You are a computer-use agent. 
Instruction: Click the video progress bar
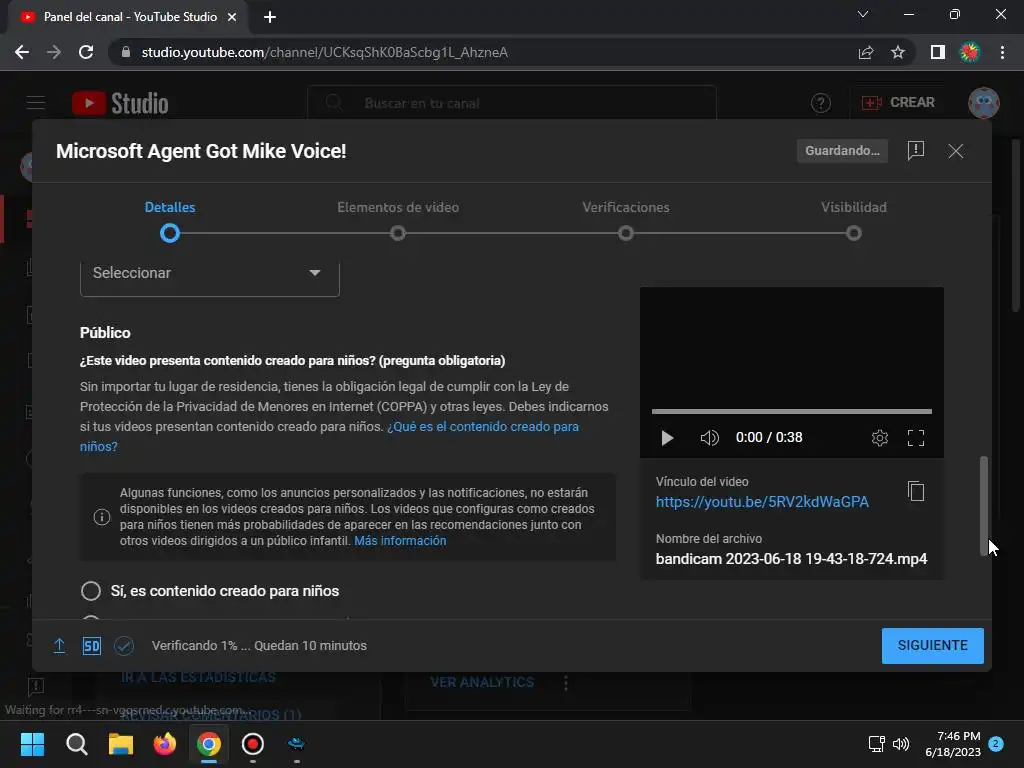pyautogui.click(x=792, y=411)
